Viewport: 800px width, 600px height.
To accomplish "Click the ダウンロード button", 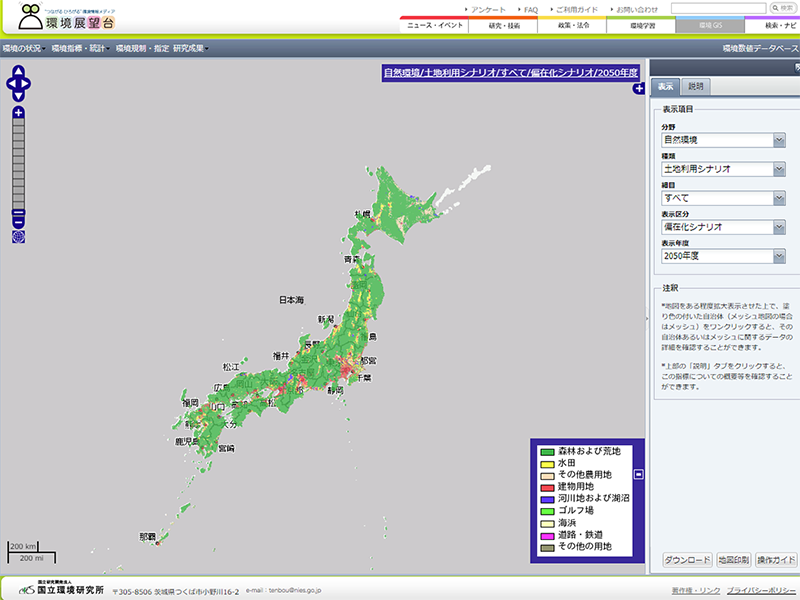I will (x=687, y=560).
